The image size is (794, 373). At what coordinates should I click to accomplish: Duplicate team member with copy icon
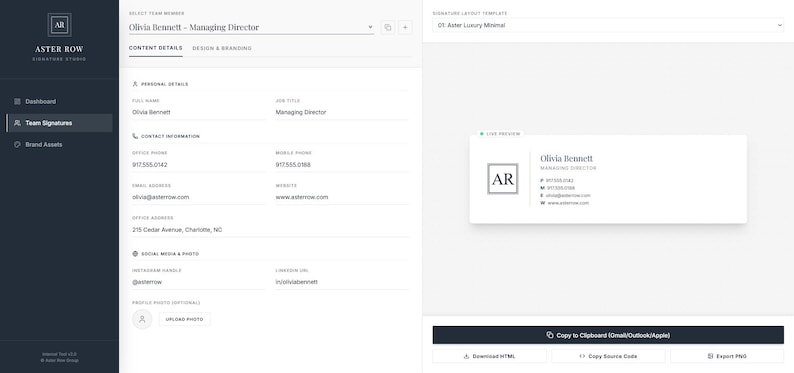388,27
